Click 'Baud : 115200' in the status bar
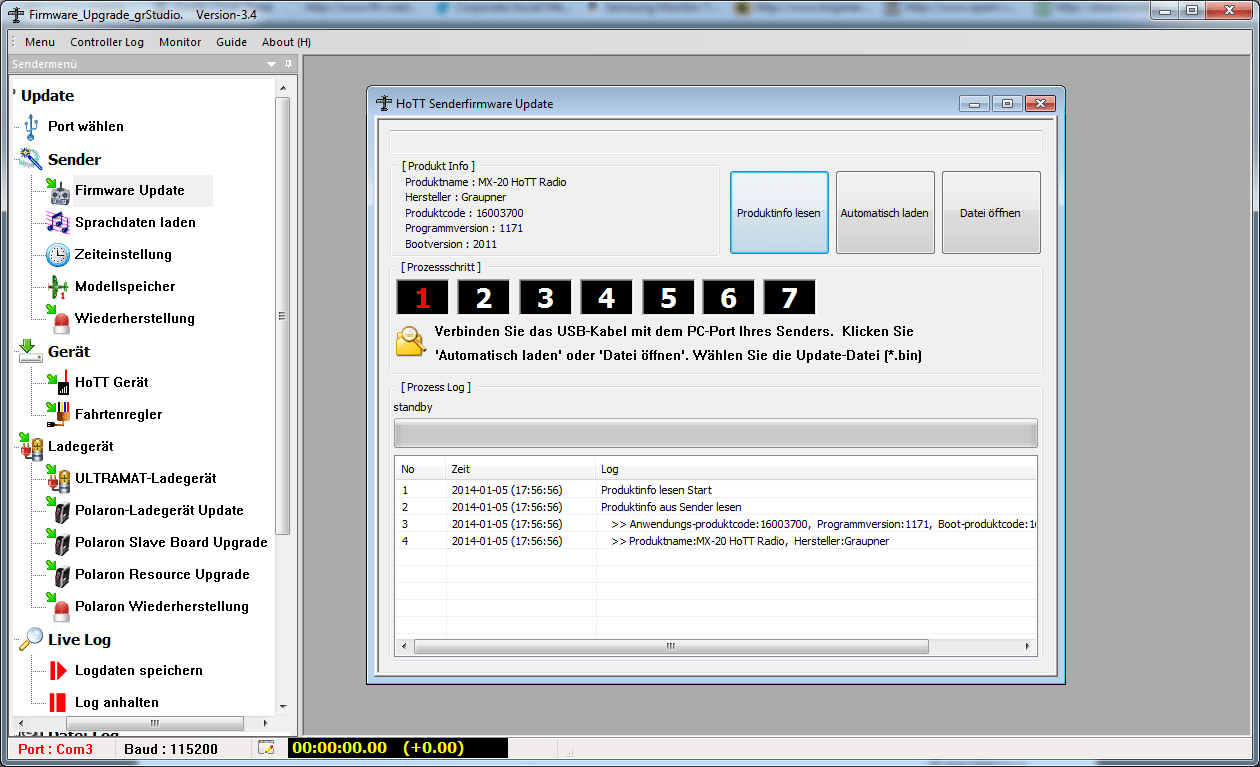 point(171,749)
